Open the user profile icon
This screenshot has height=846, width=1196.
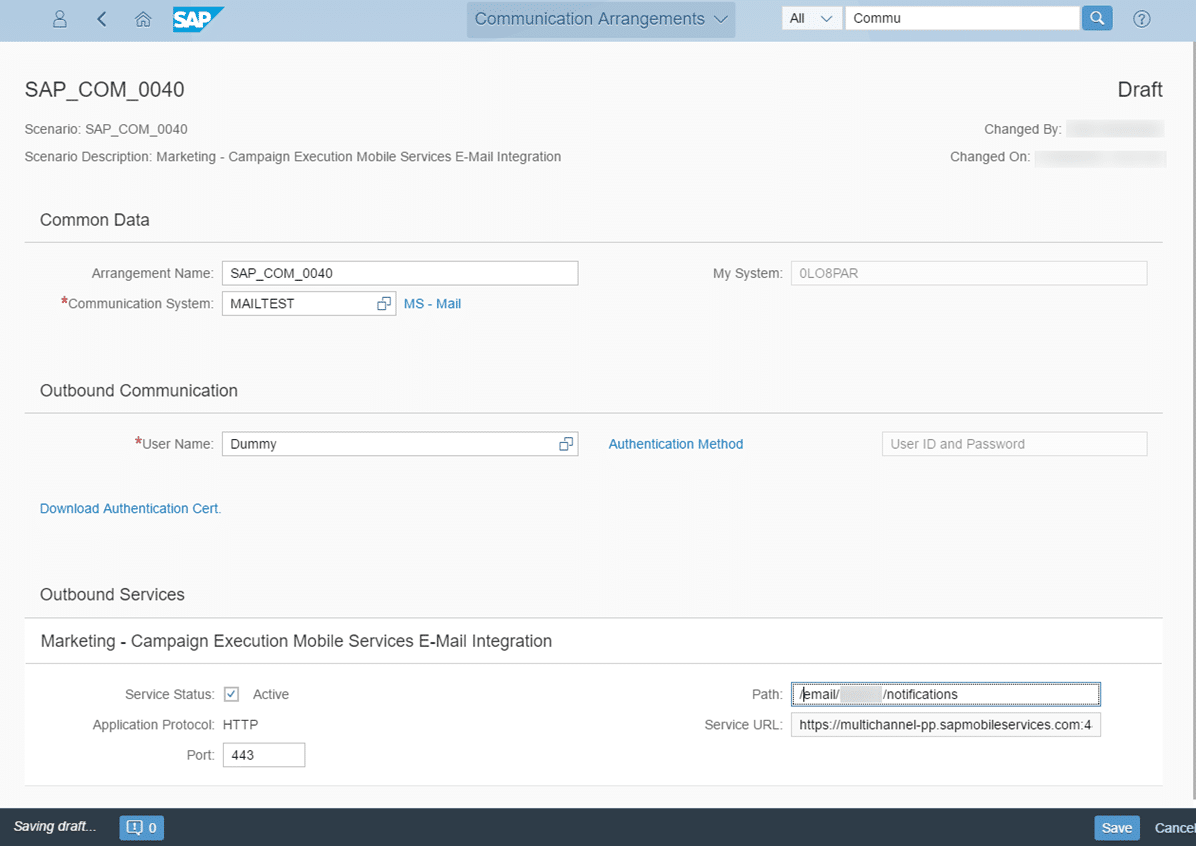click(60, 19)
